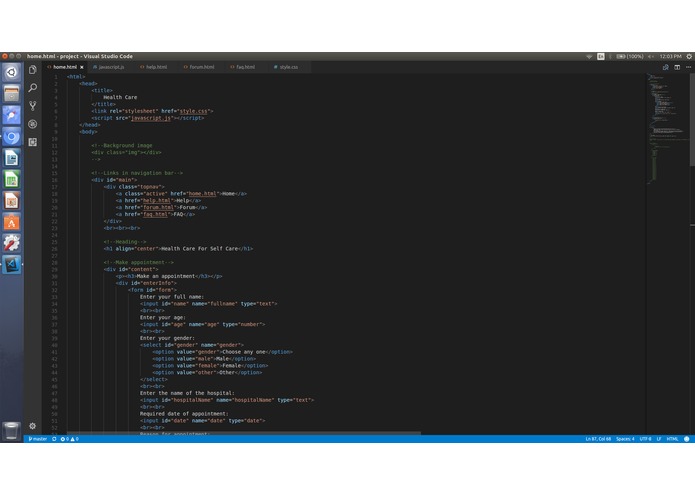Open the errors and warnings count in status bar
This screenshot has width=695, height=494.
pos(70,439)
